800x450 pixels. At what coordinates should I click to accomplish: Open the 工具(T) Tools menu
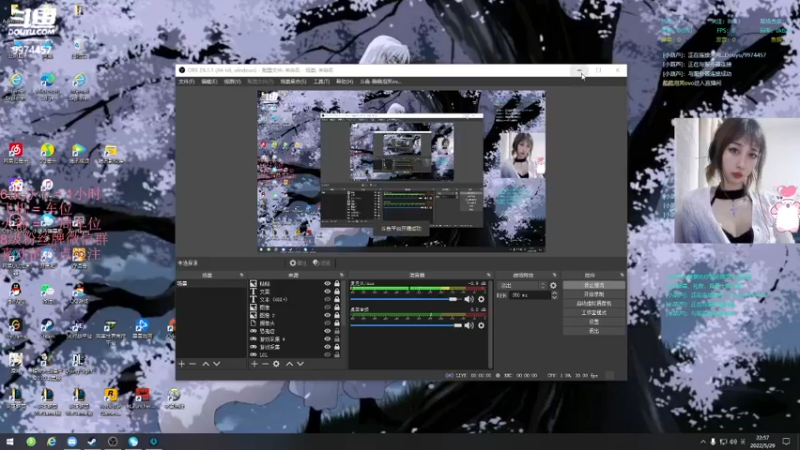tap(321, 82)
